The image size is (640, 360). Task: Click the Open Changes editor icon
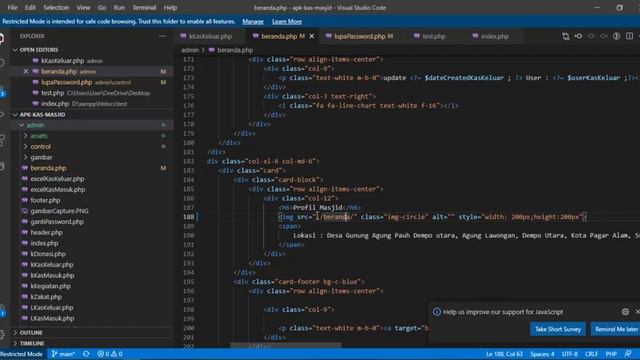[565, 36]
